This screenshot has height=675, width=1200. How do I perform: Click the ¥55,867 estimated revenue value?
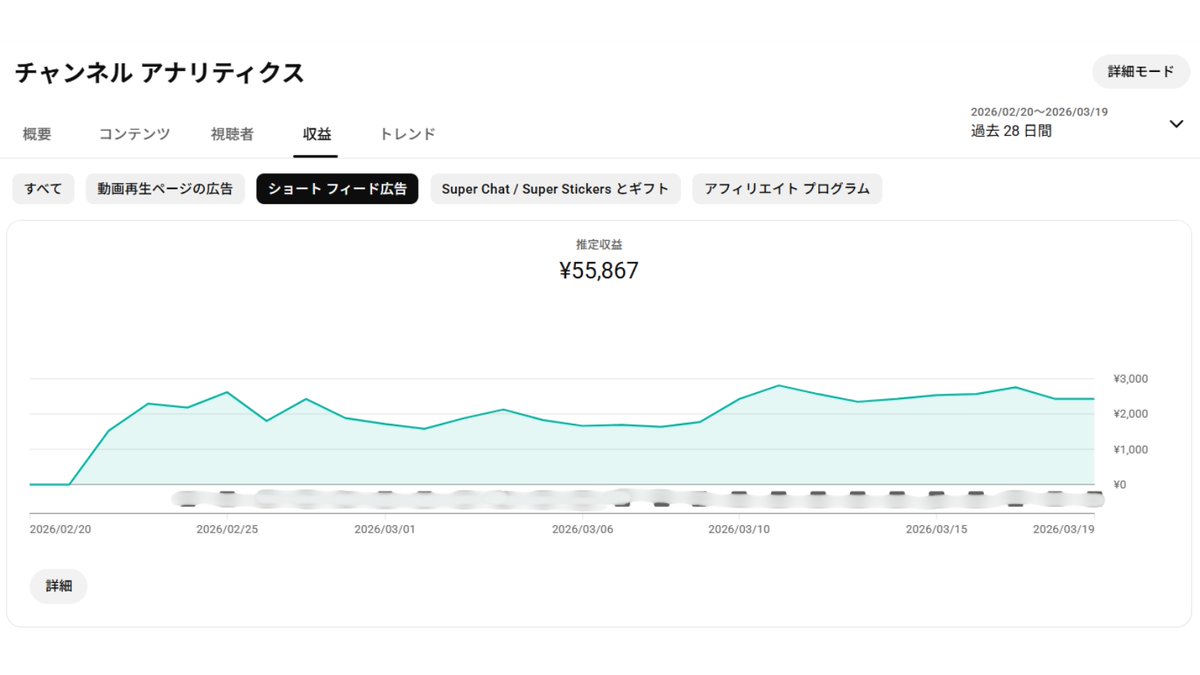tap(599, 271)
